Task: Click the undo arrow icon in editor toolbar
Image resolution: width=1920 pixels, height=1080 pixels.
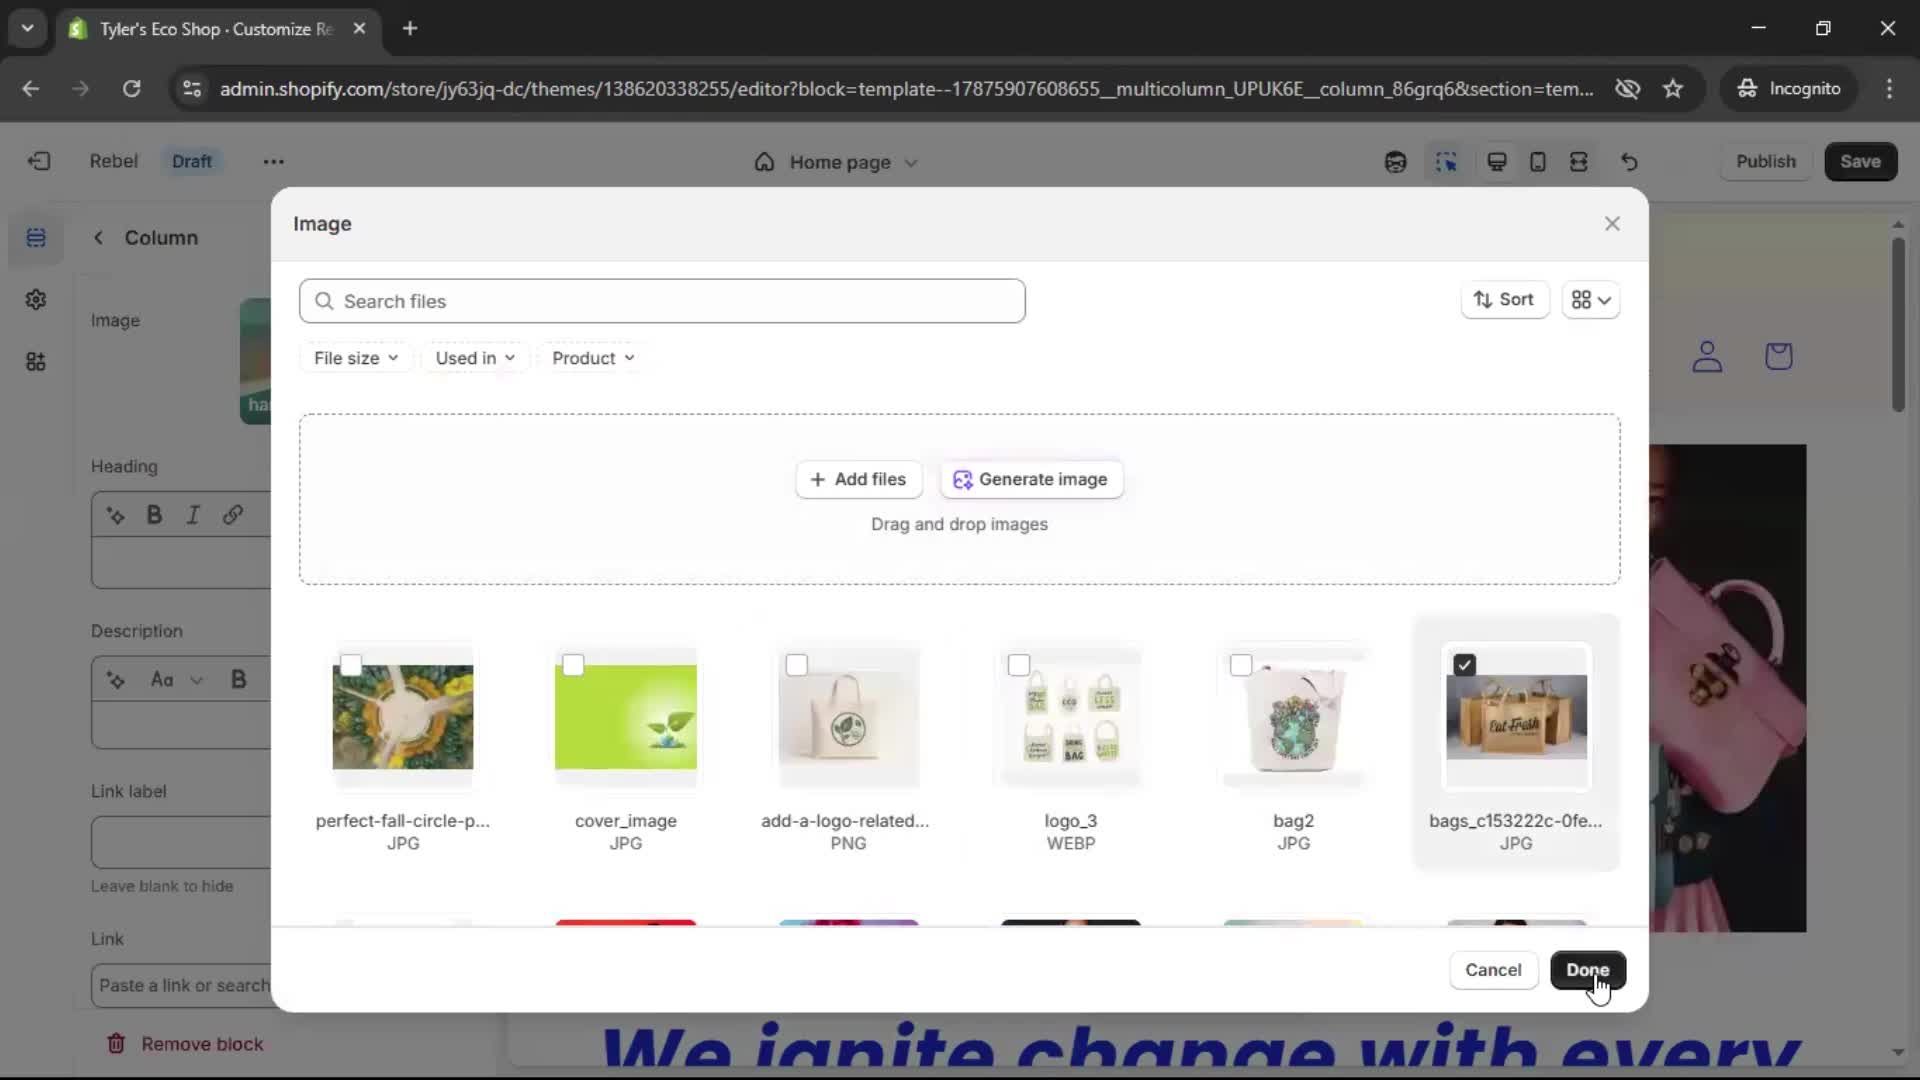Action: tap(1629, 162)
